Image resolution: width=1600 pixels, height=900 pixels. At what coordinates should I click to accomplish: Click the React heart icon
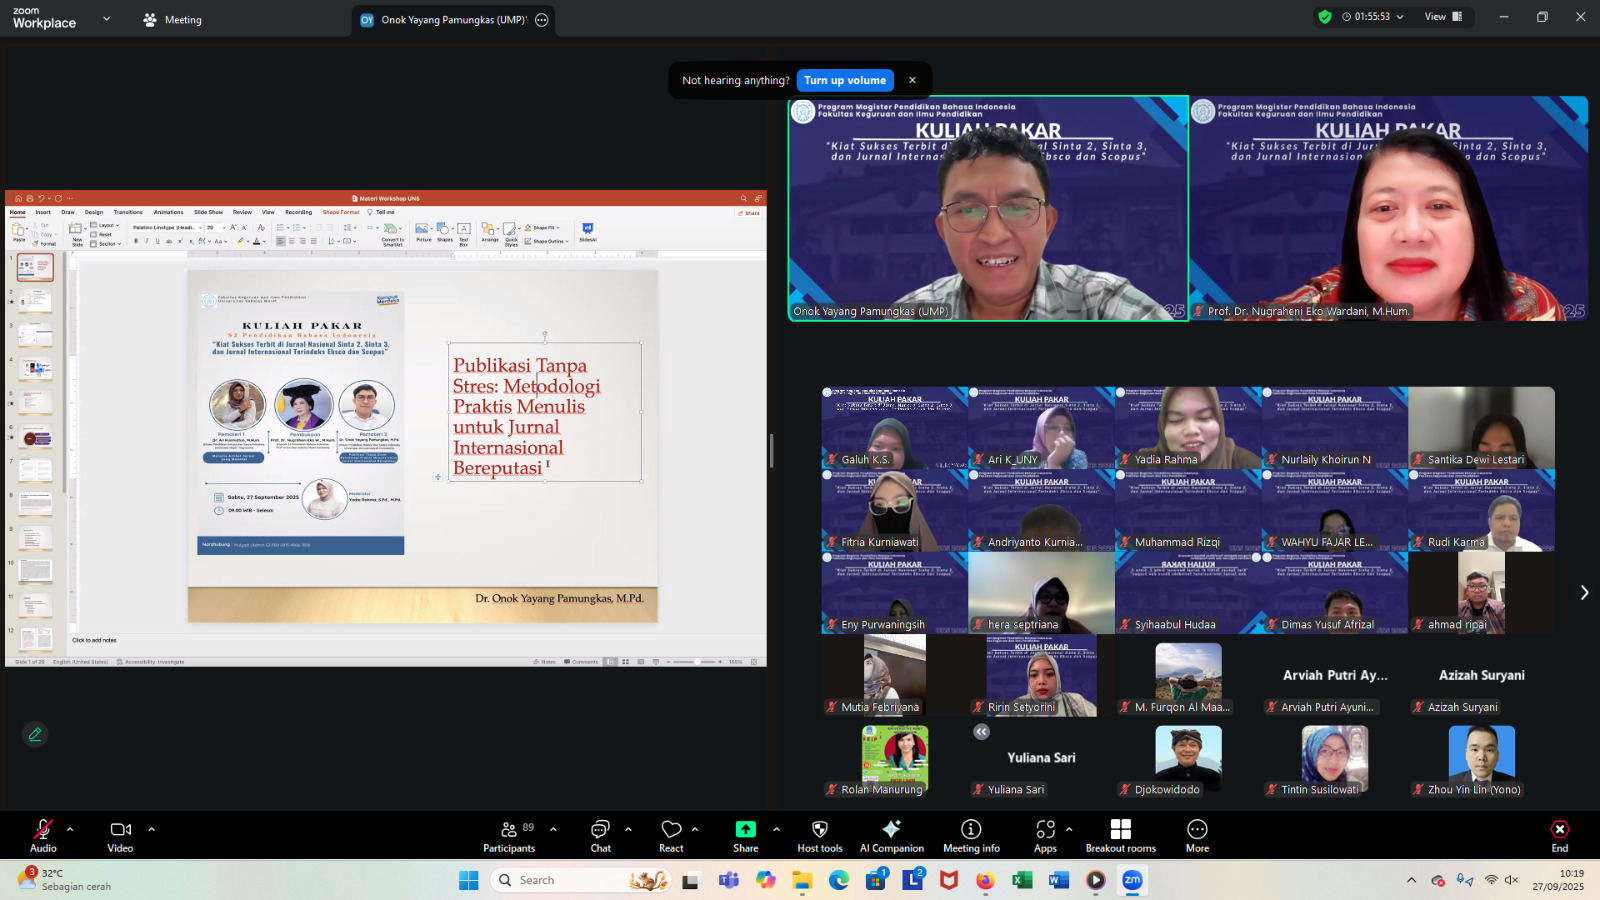click(671, 836)
